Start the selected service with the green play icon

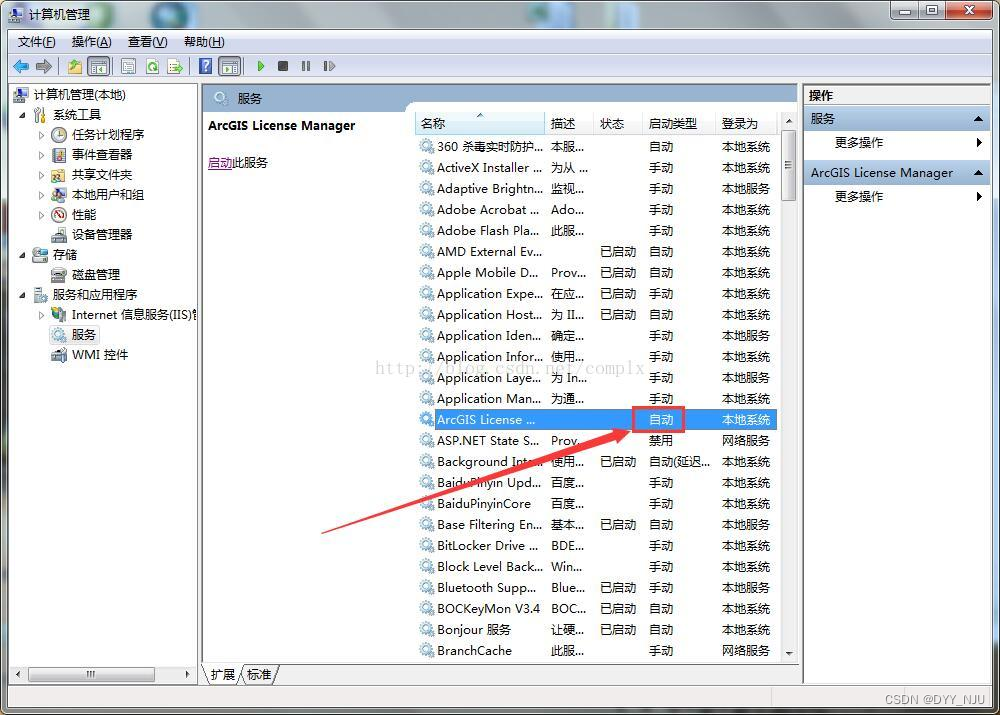pyautogui.click(x=260, y=66)
